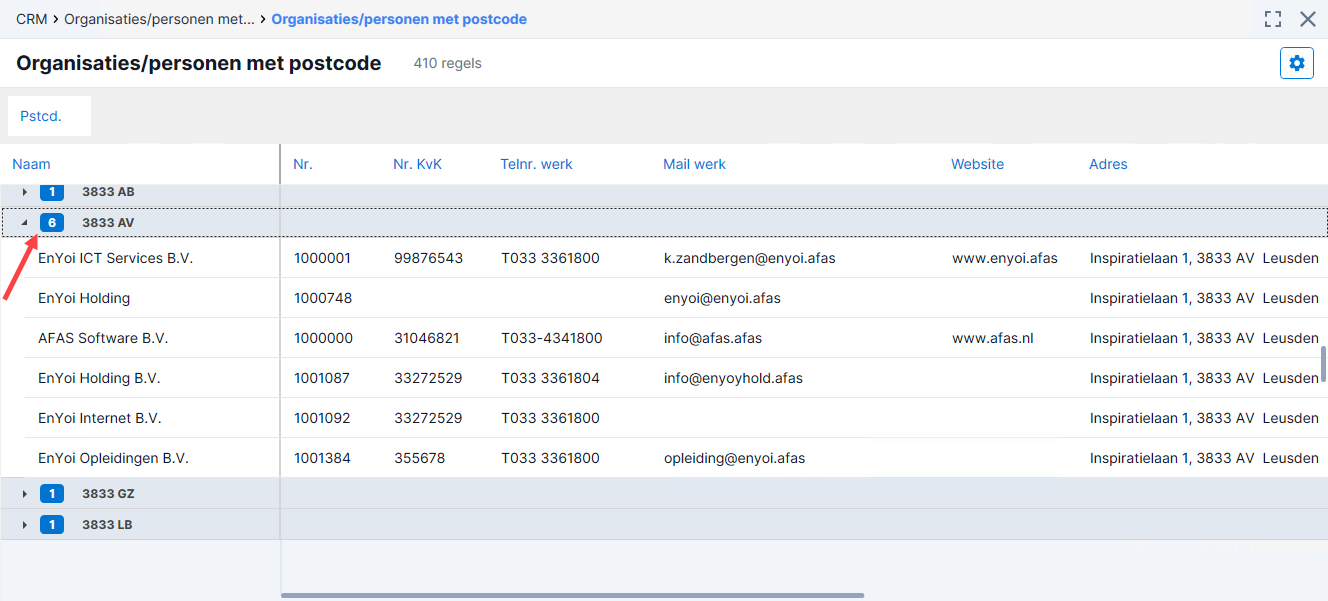1328x601 pixels.
Task: Close the view with X icon
Action: (x=1307, y=19)
